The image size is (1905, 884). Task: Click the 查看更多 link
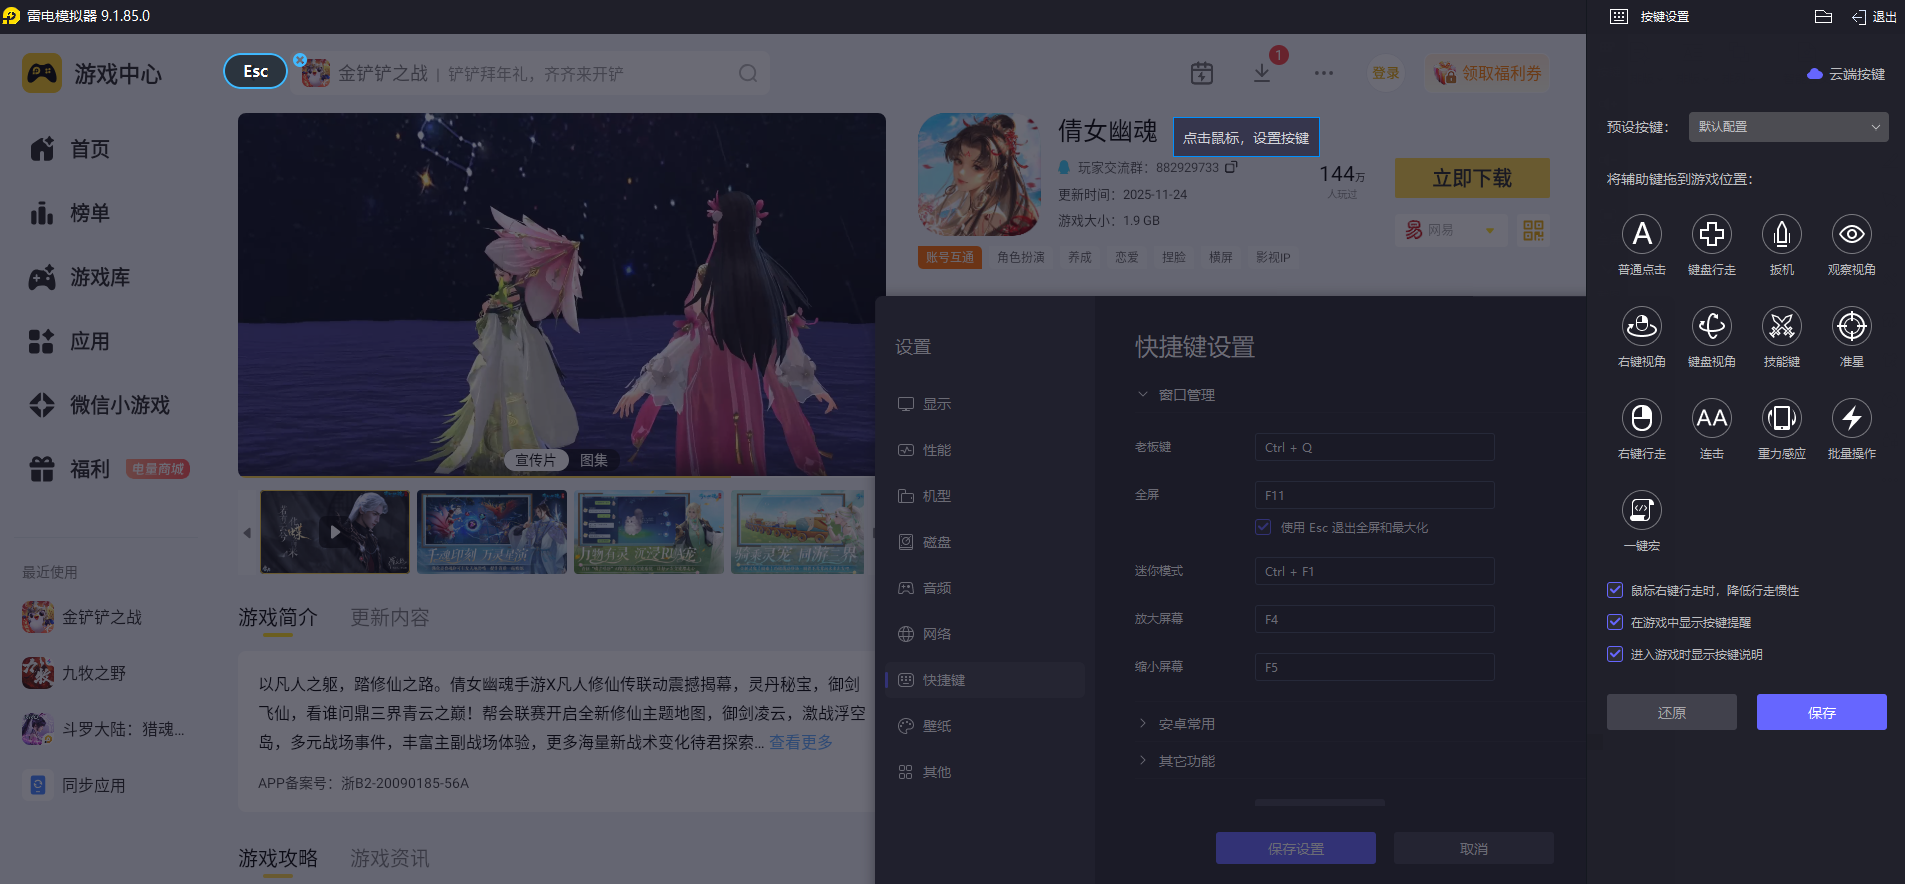800,742
